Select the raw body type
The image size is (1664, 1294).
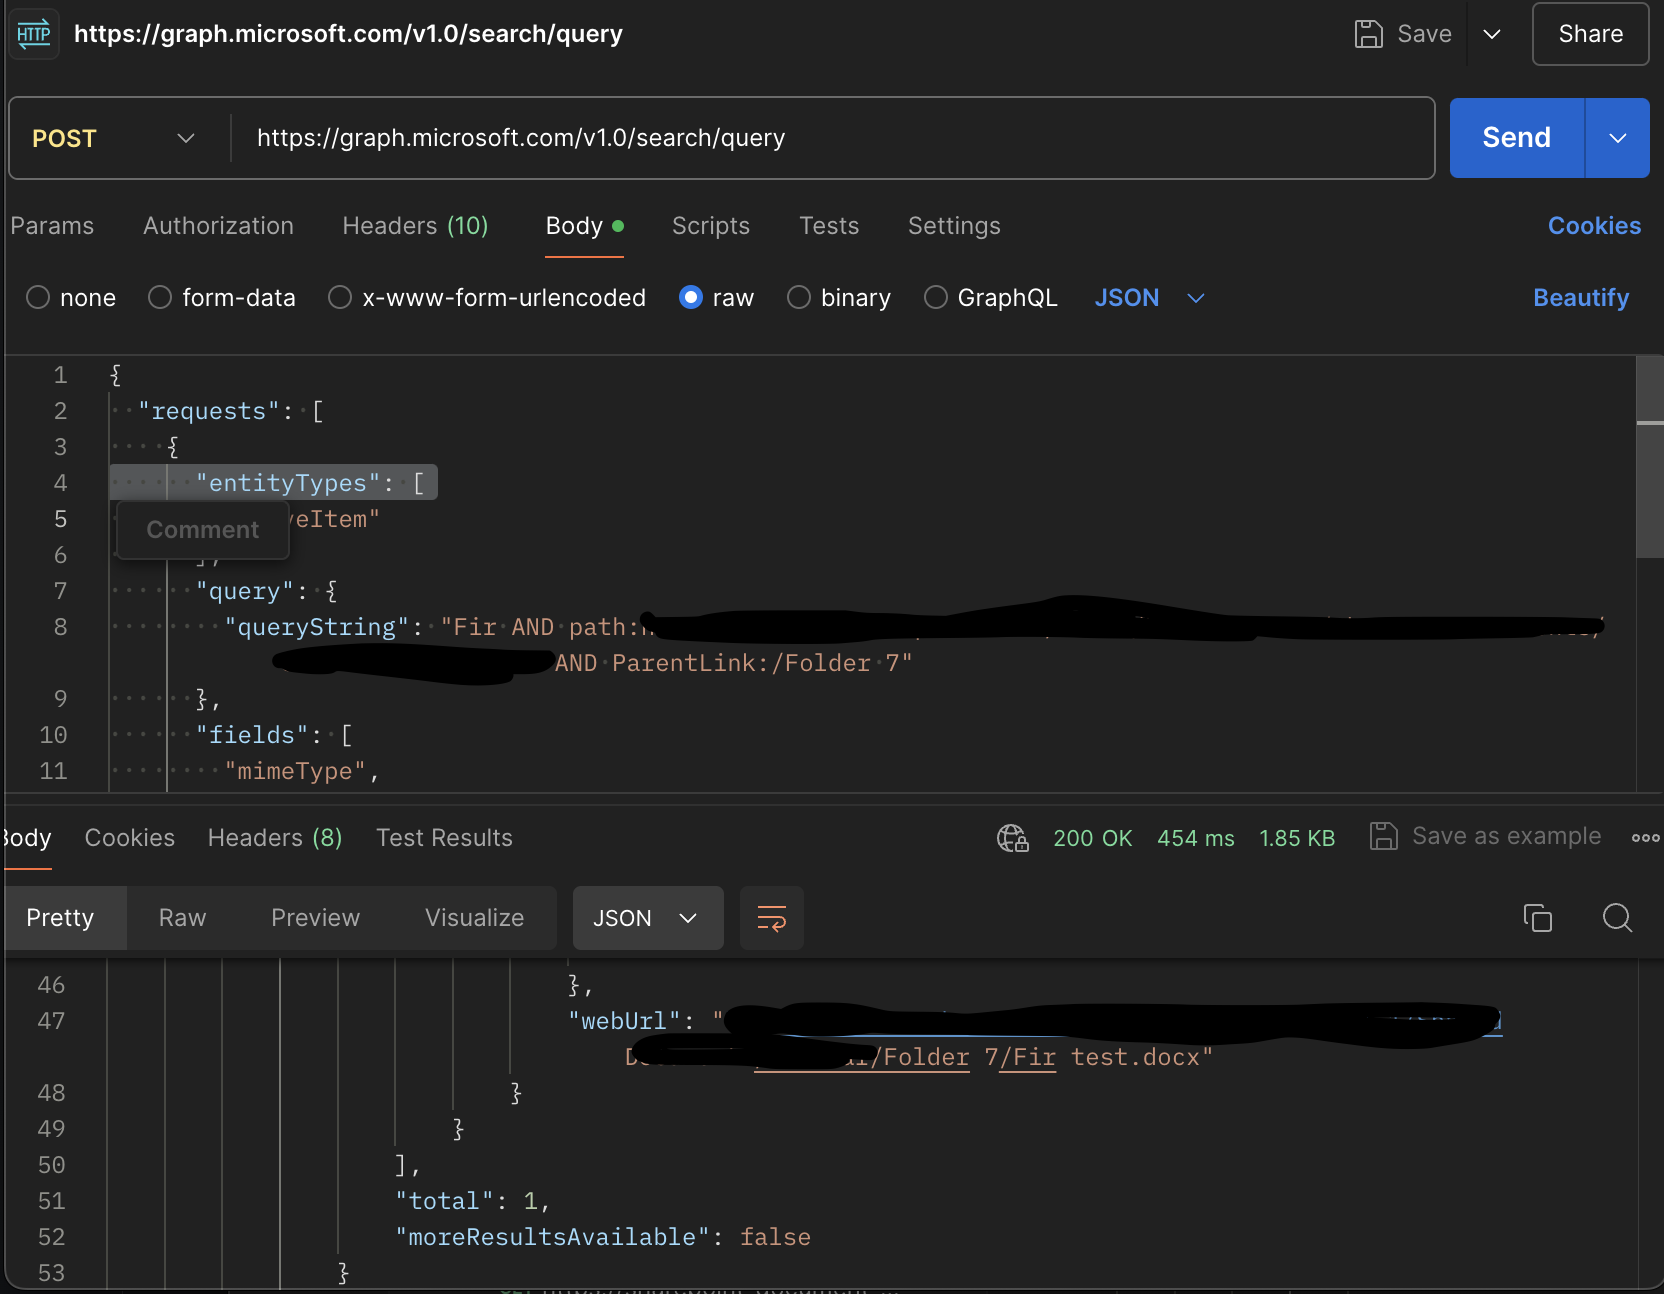716,298
